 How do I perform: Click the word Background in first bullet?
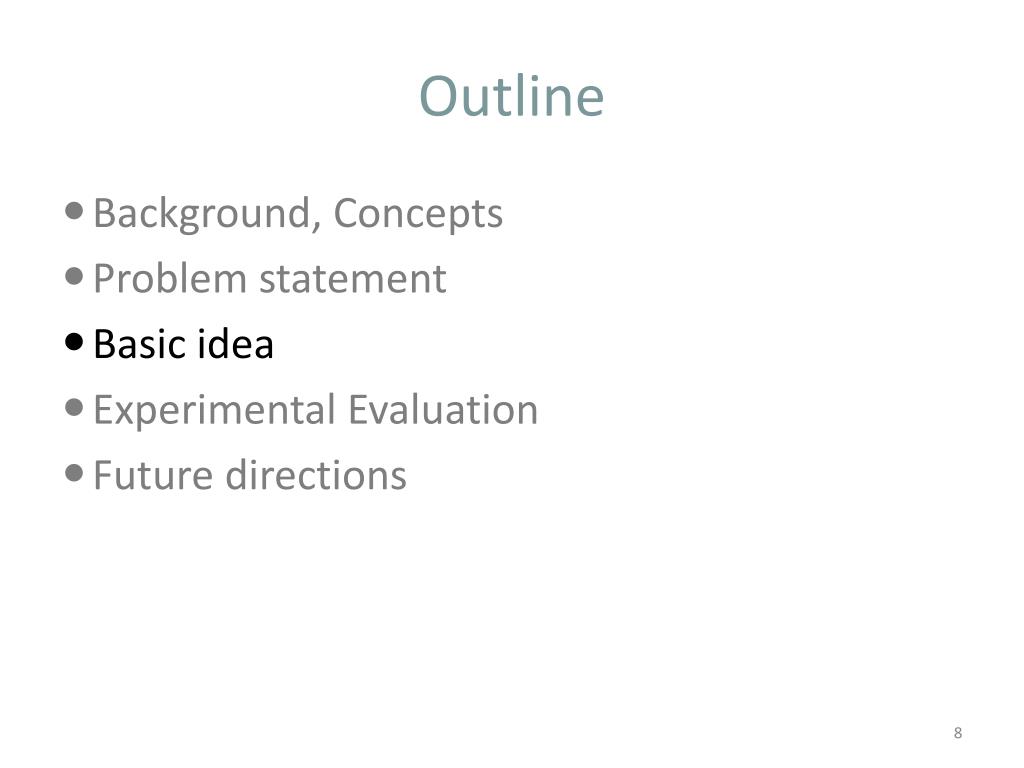point(202,214)
